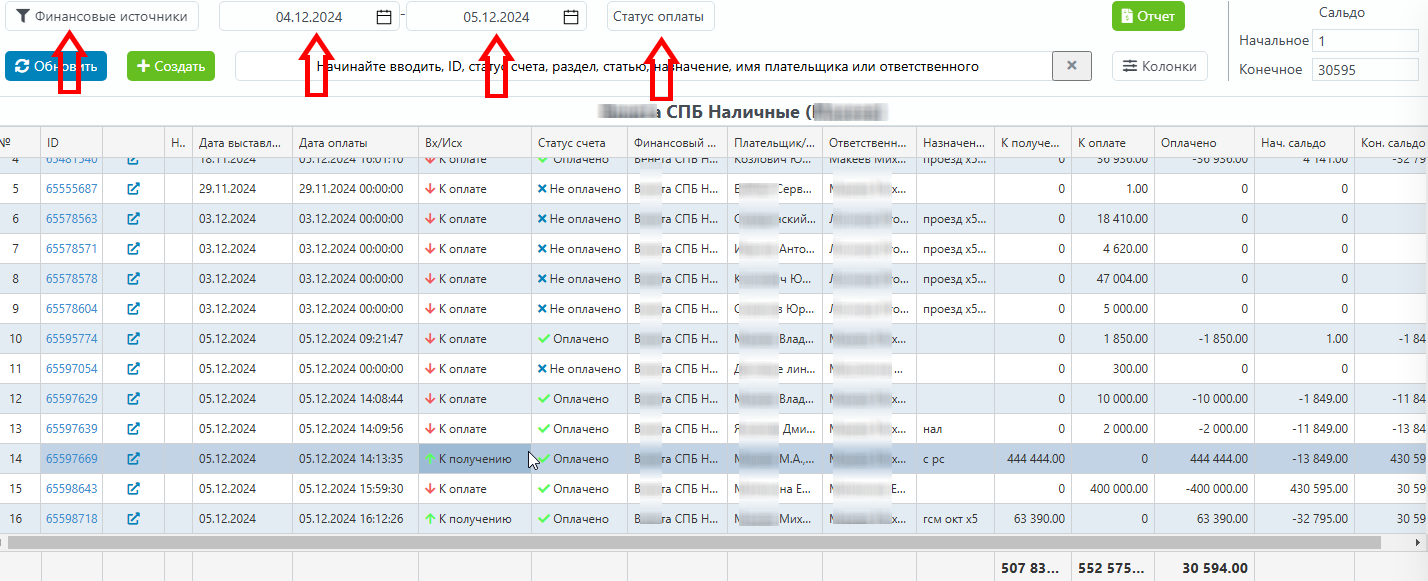
Task: Open the Колонки column chooser
Action: point(1159,66)
